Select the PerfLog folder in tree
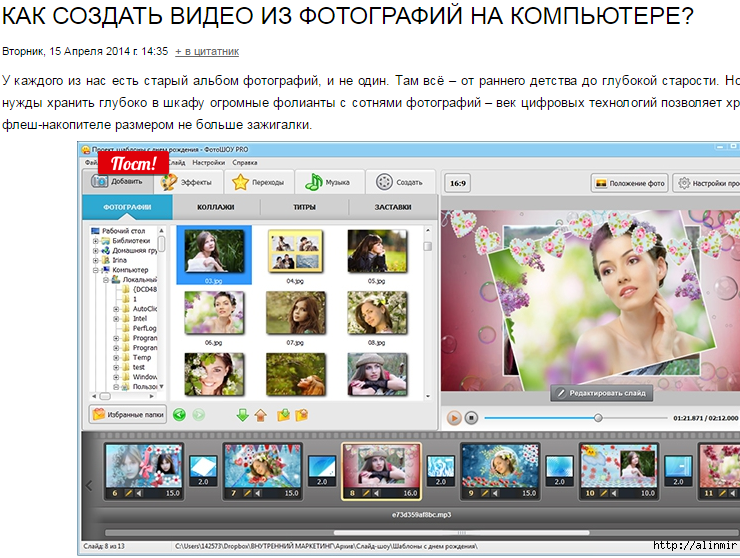This screenshot has width=740, height=558. pyautogui.click(x=139, y=328)
